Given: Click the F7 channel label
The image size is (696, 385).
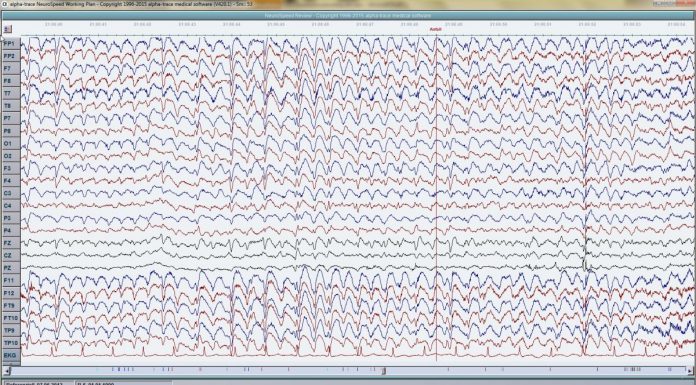Looking at the screenshot, I should point(11,69).
